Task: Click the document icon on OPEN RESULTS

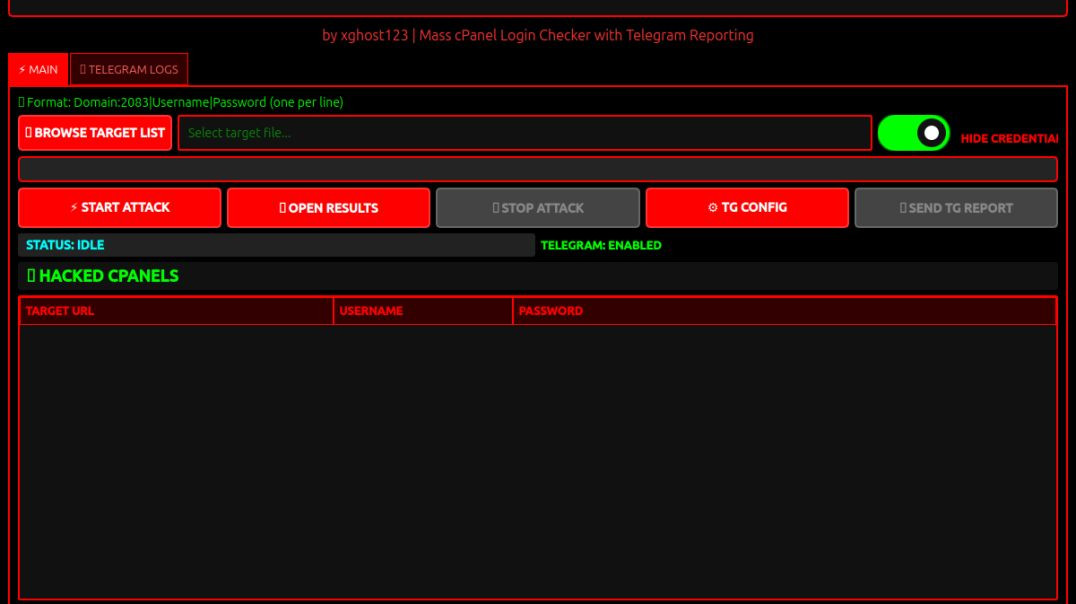Action: (283, 207)
